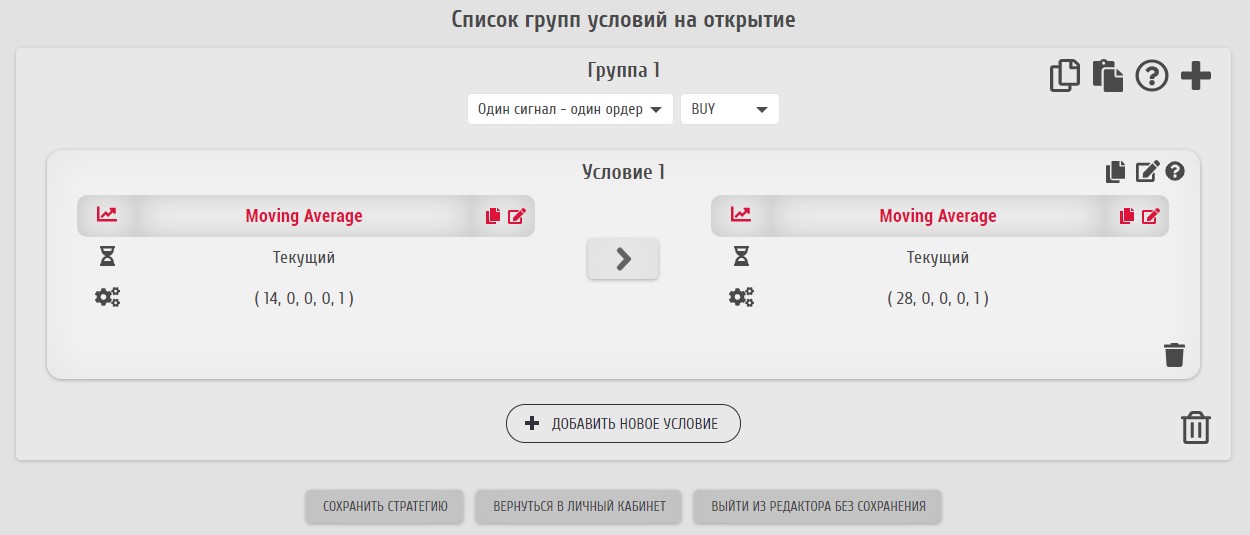Save the strategy
This screenshot has width=1250, height=535.
pyautogui.click(x=384, y=506)
